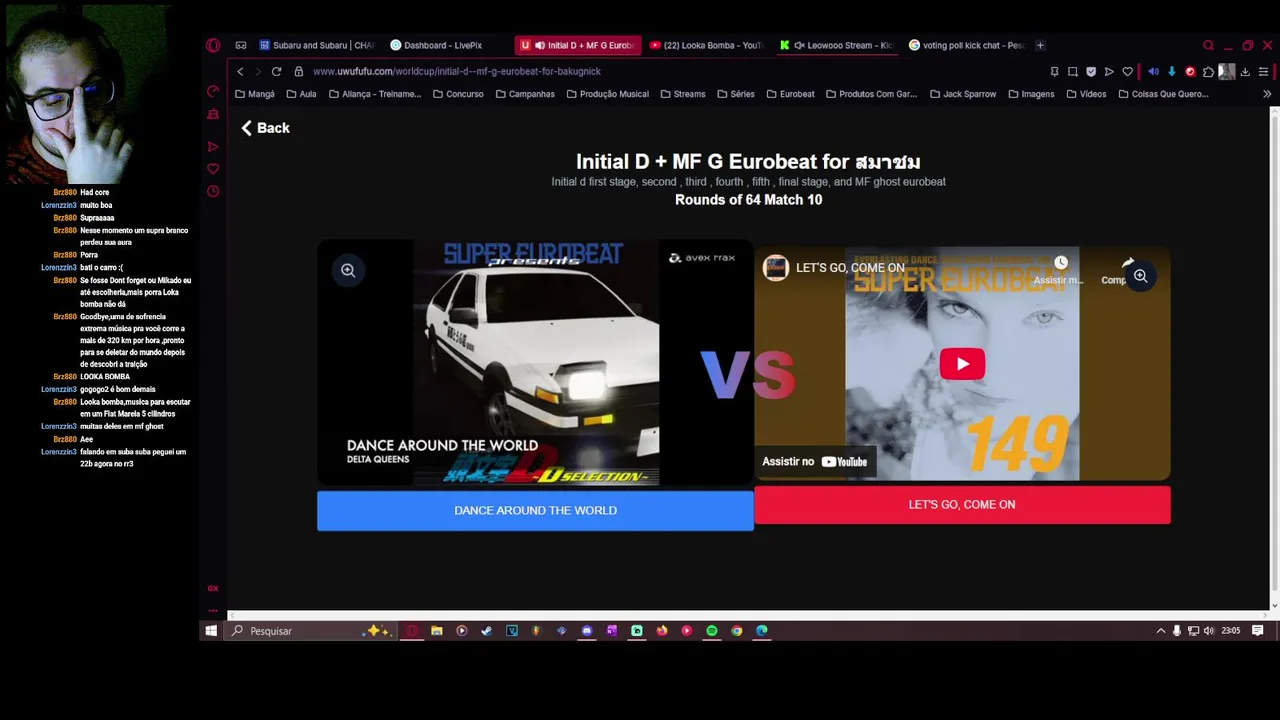Play the Let's Go Come On video
The height and width of the screenshot is (720, 1280).
coord(962,364)
